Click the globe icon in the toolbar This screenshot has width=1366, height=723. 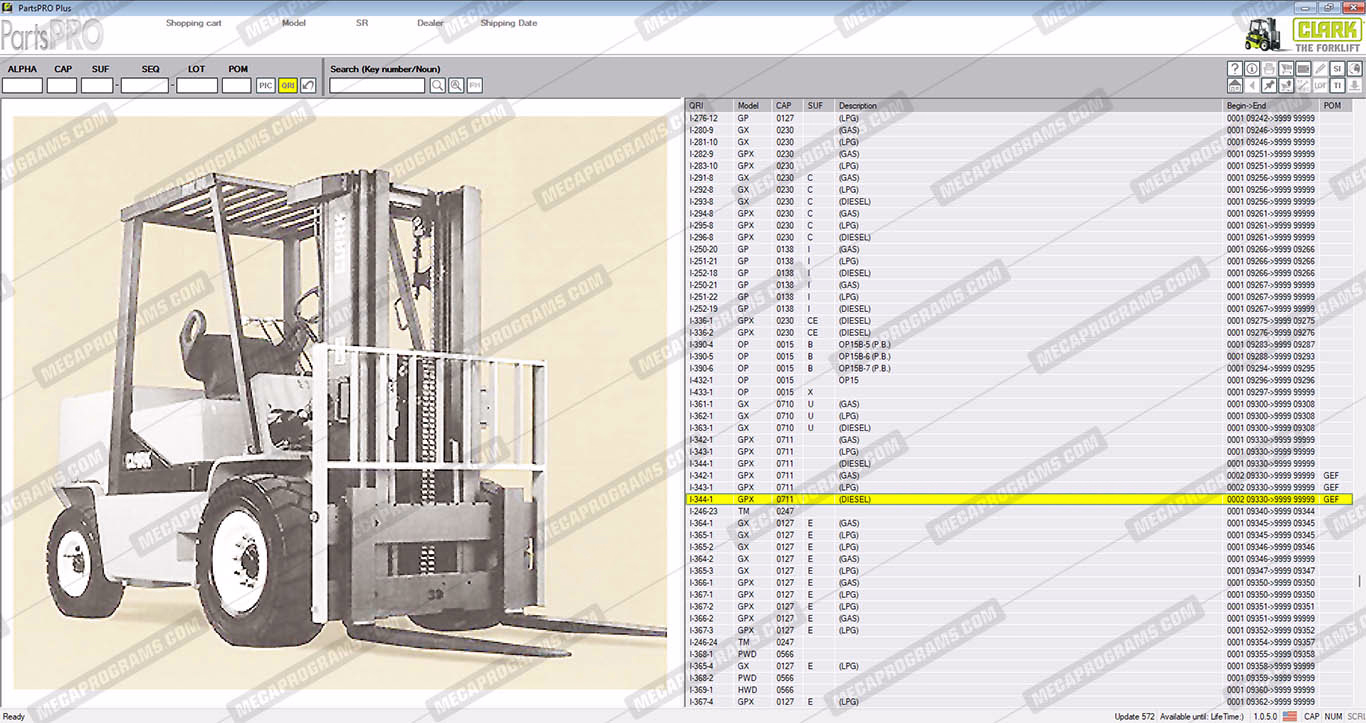point(1354,69)
